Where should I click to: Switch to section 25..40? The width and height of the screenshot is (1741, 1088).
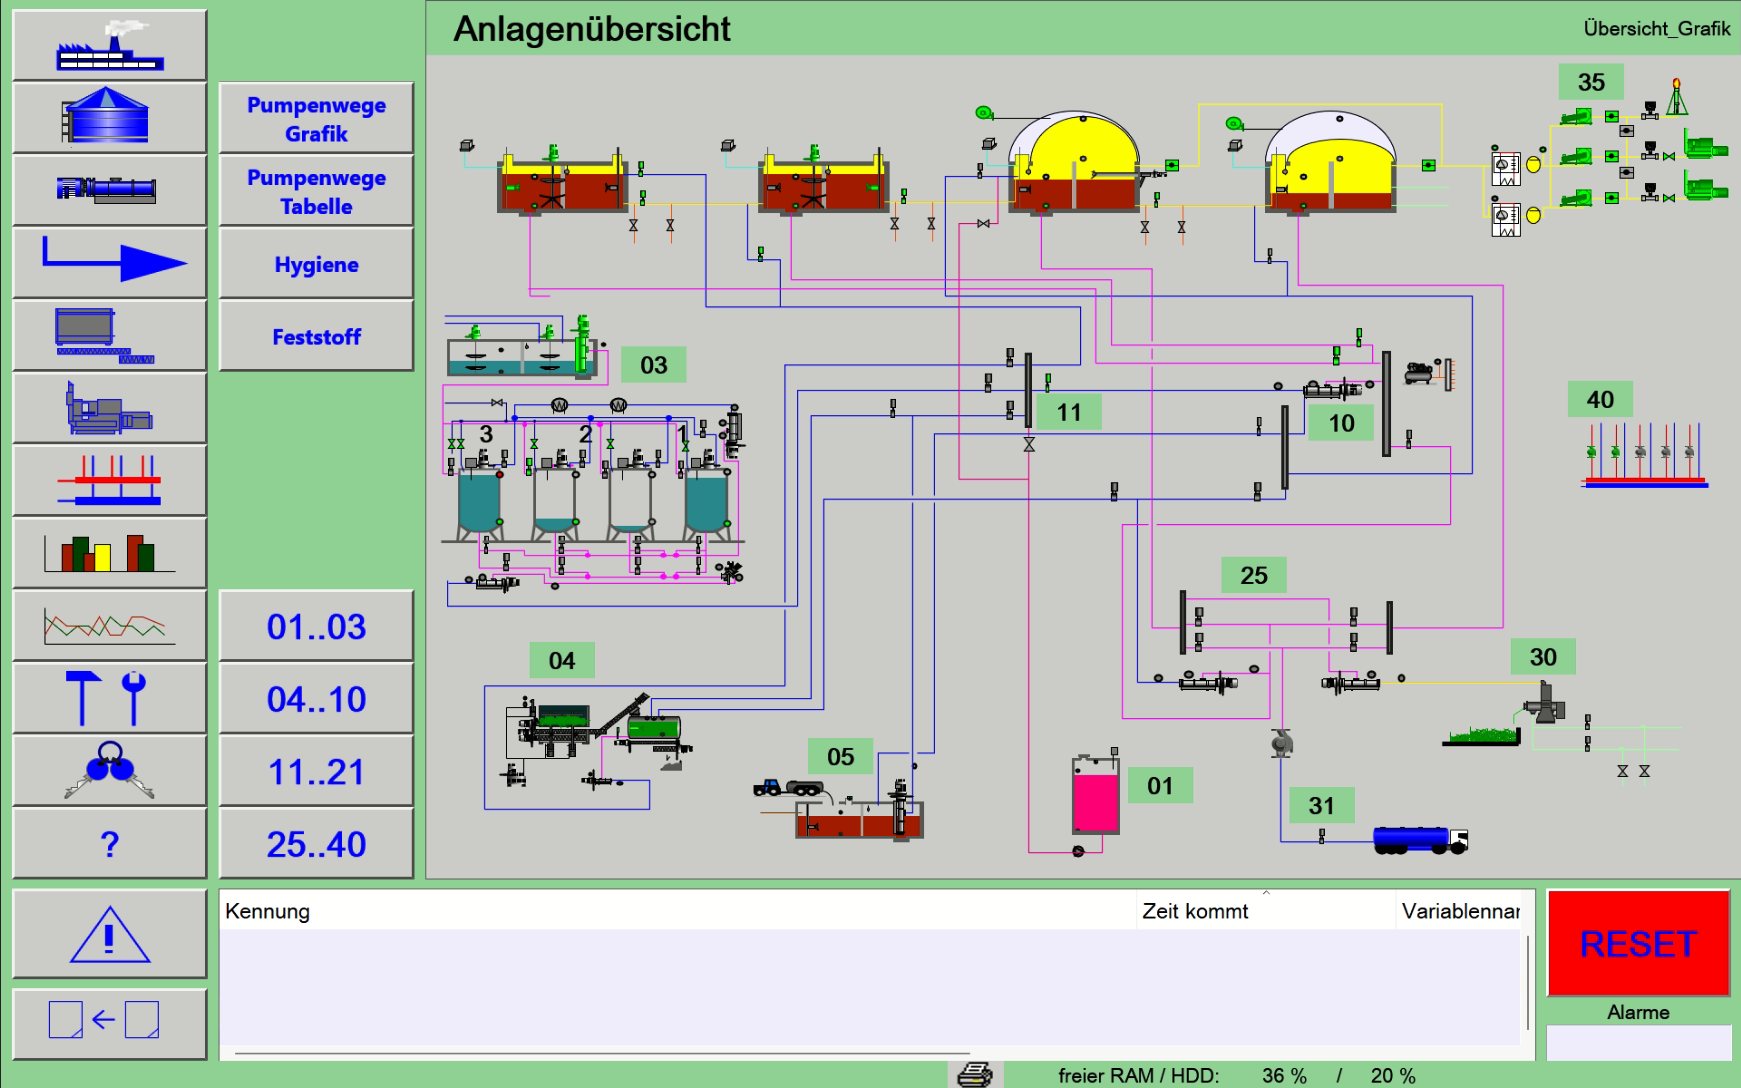coord(316,844)
